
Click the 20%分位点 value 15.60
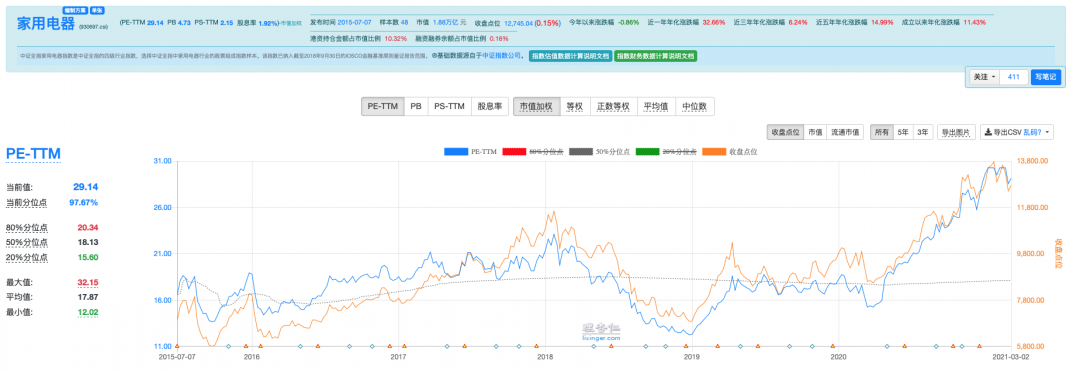pyautogui.click(x=87, y=257)
